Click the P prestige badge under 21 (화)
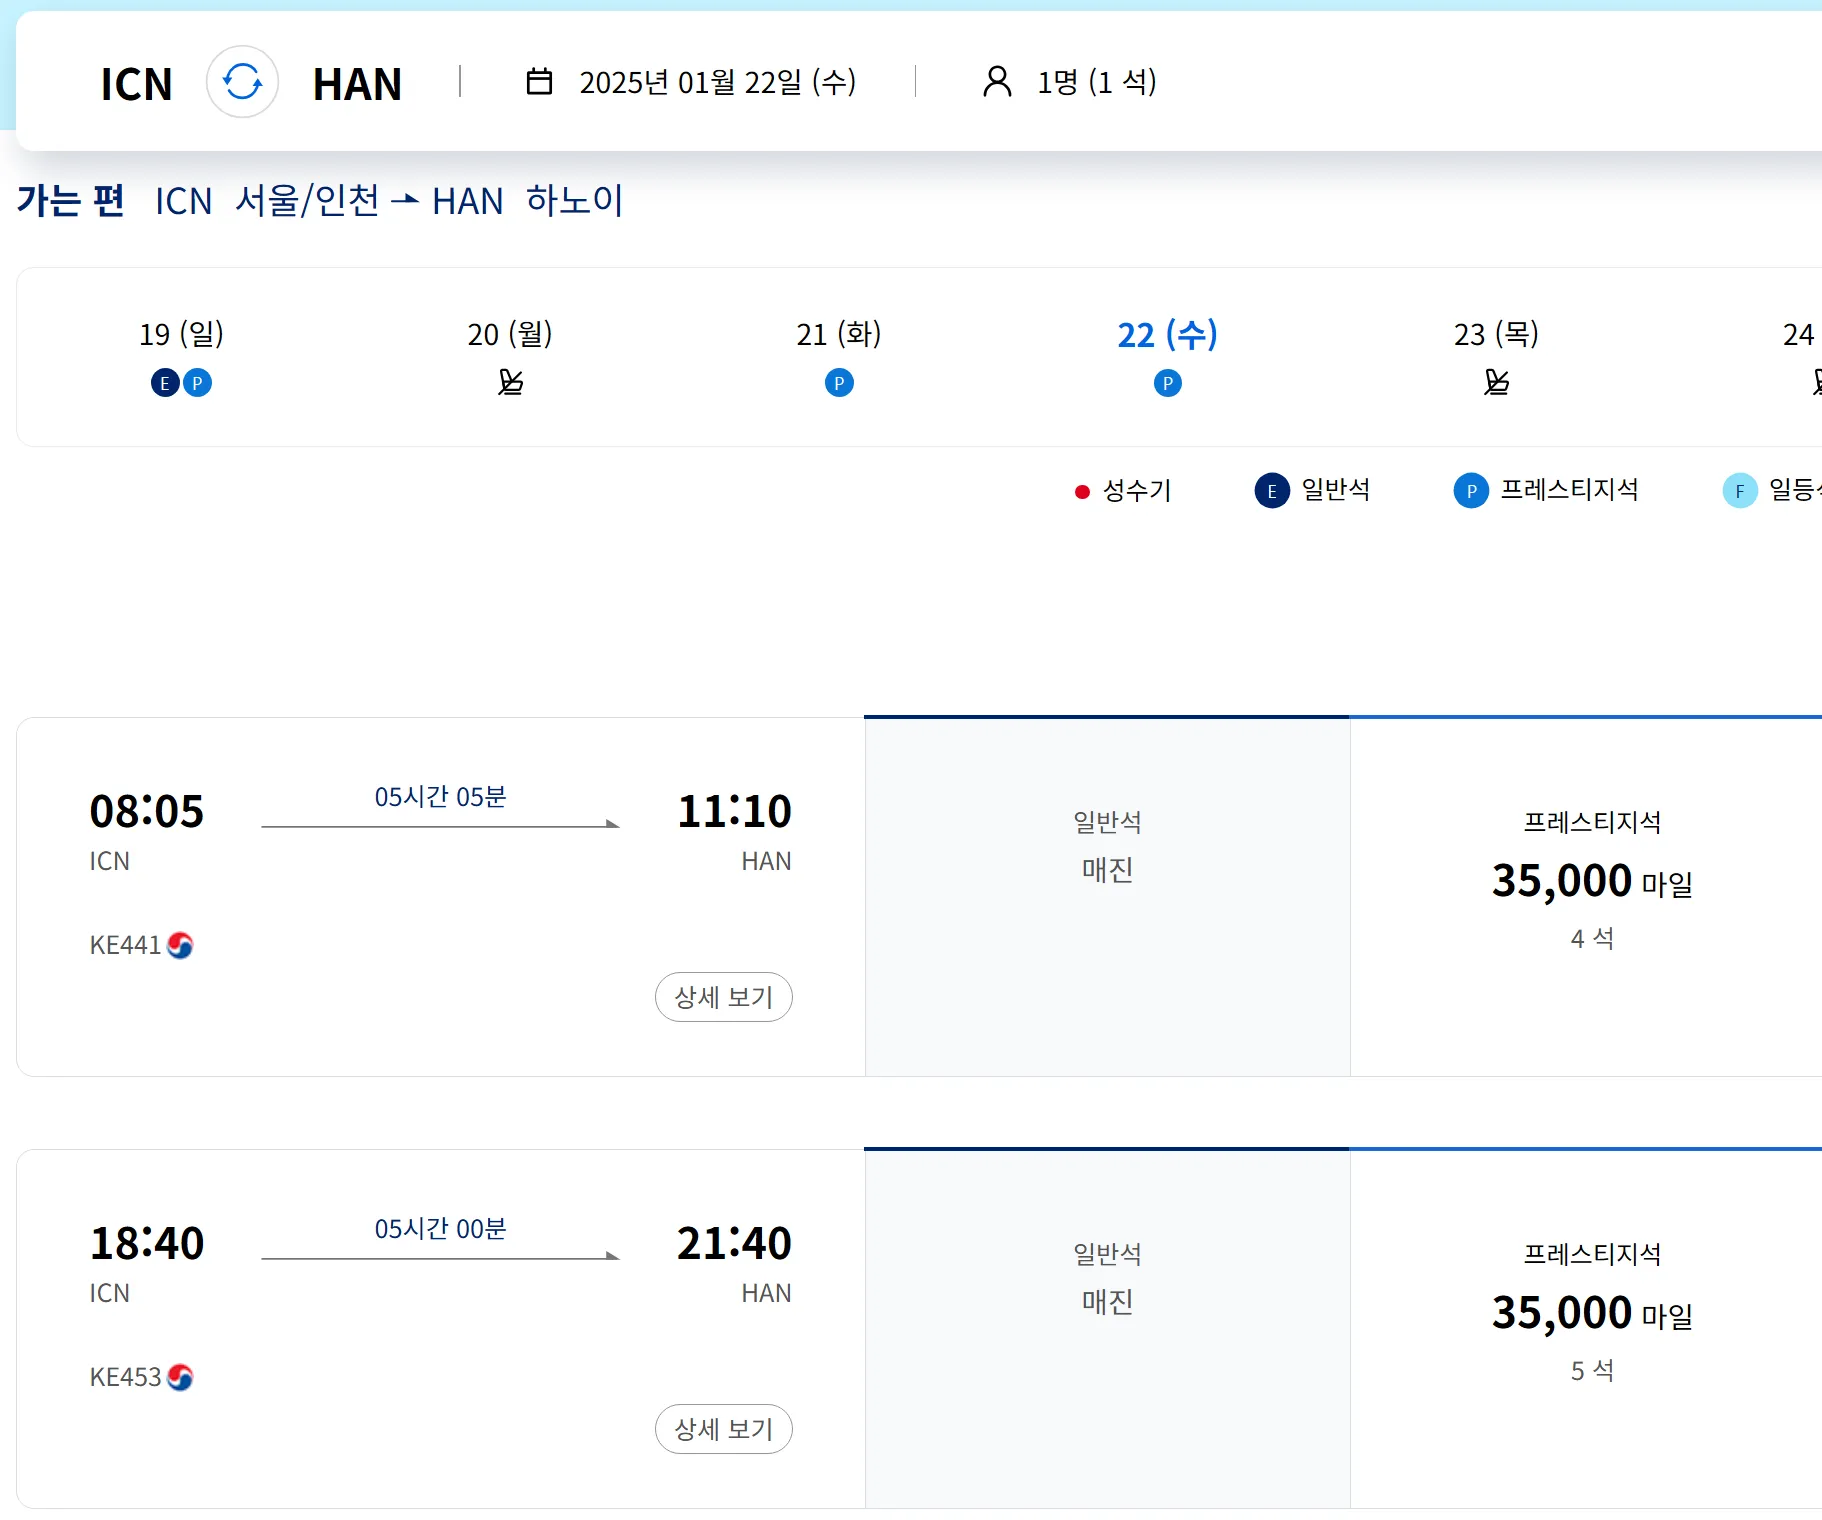Viewport: 1822px width, 1520px height. (x=839, y=383)
